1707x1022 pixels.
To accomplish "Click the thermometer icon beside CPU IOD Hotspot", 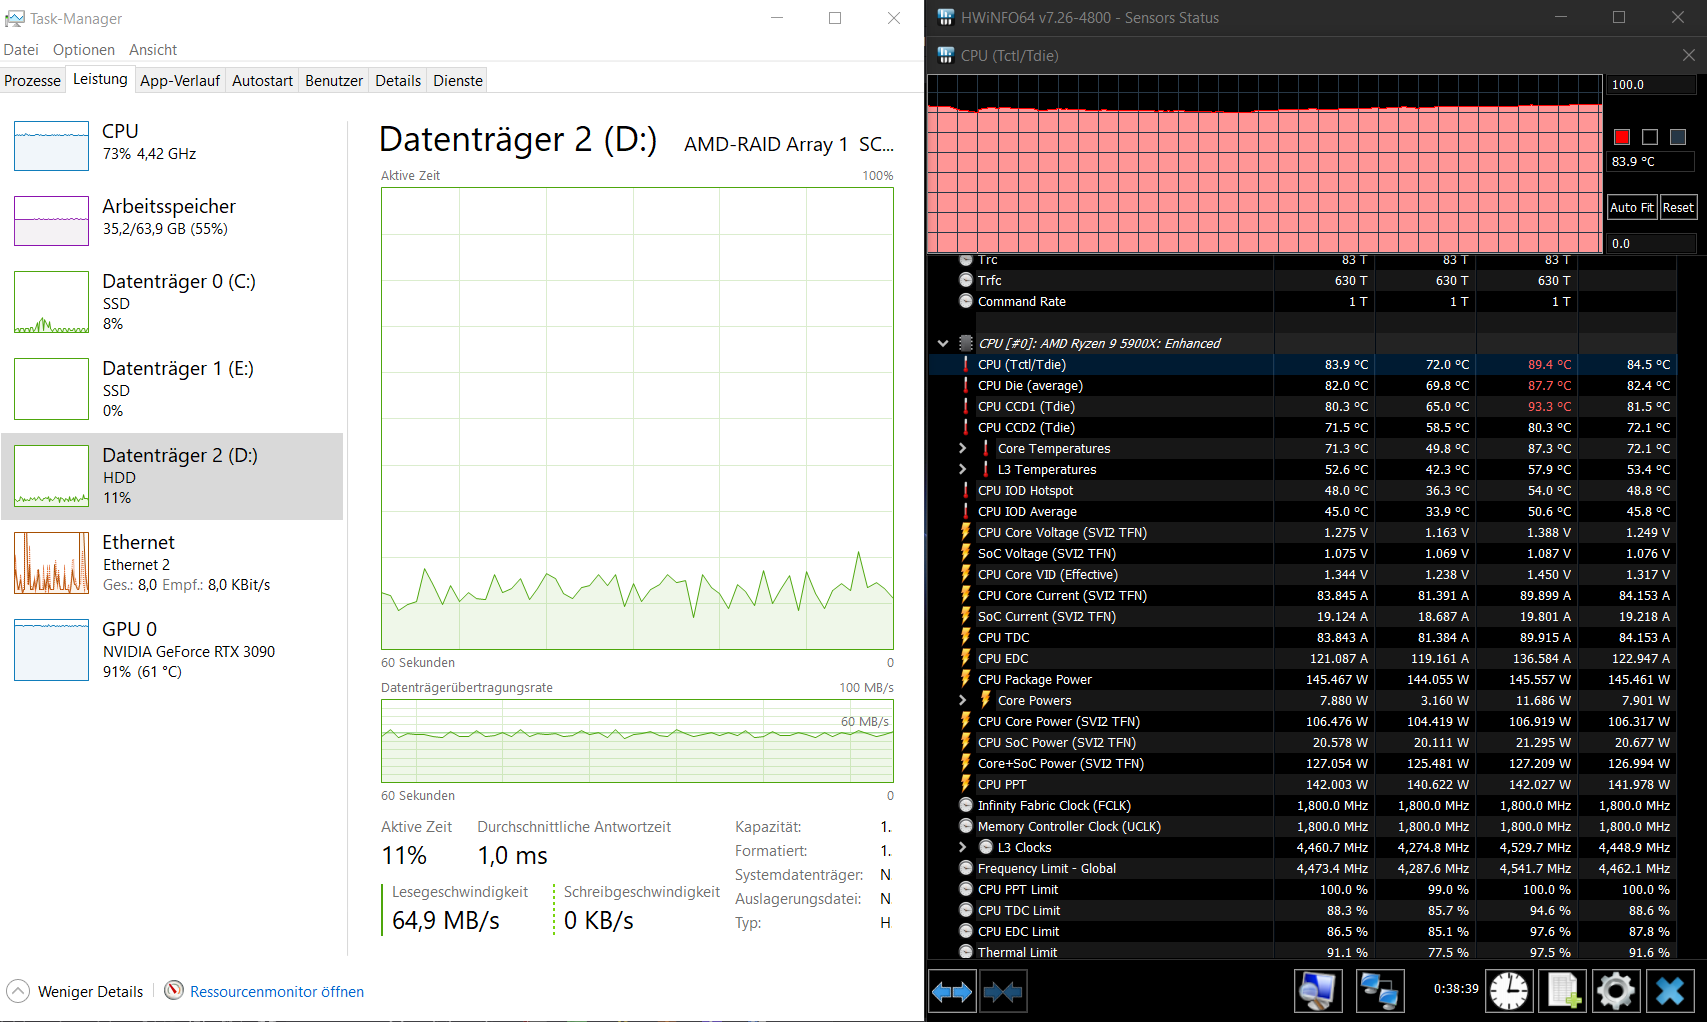I will point(966,490).
